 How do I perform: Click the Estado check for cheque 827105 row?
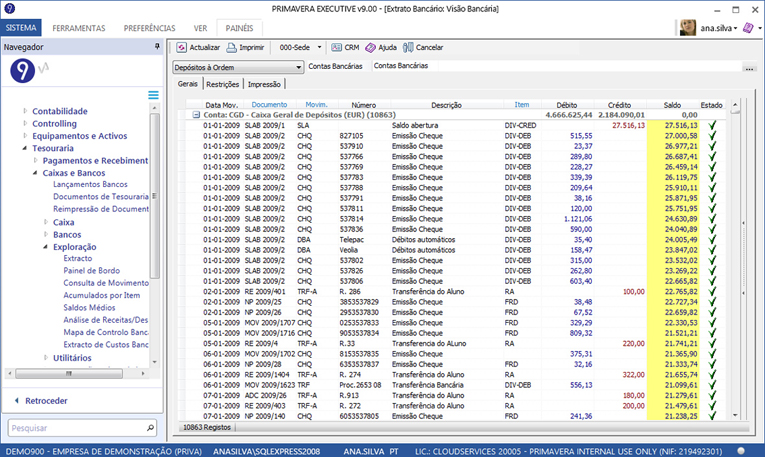tap(712, 136)
